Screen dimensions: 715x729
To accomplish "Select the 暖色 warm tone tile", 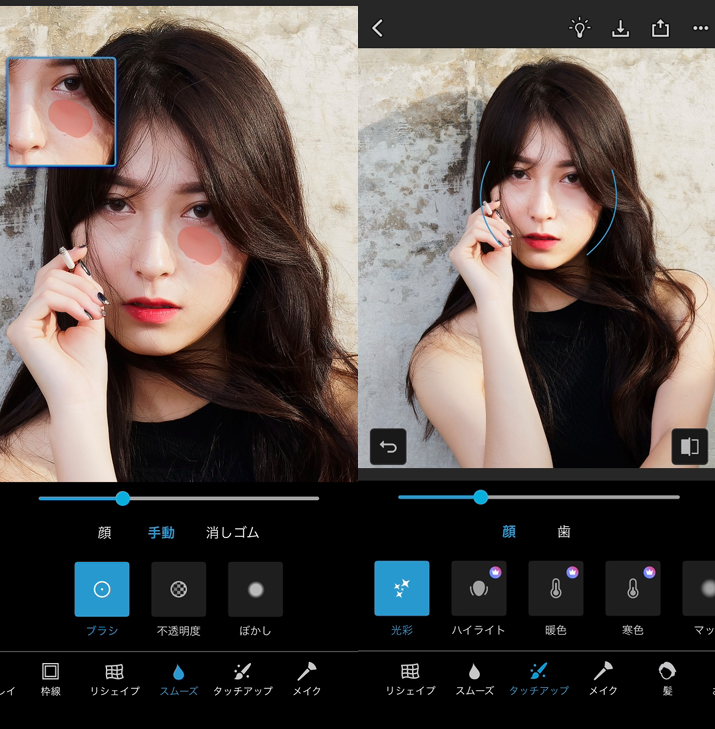I will point(556,588).
